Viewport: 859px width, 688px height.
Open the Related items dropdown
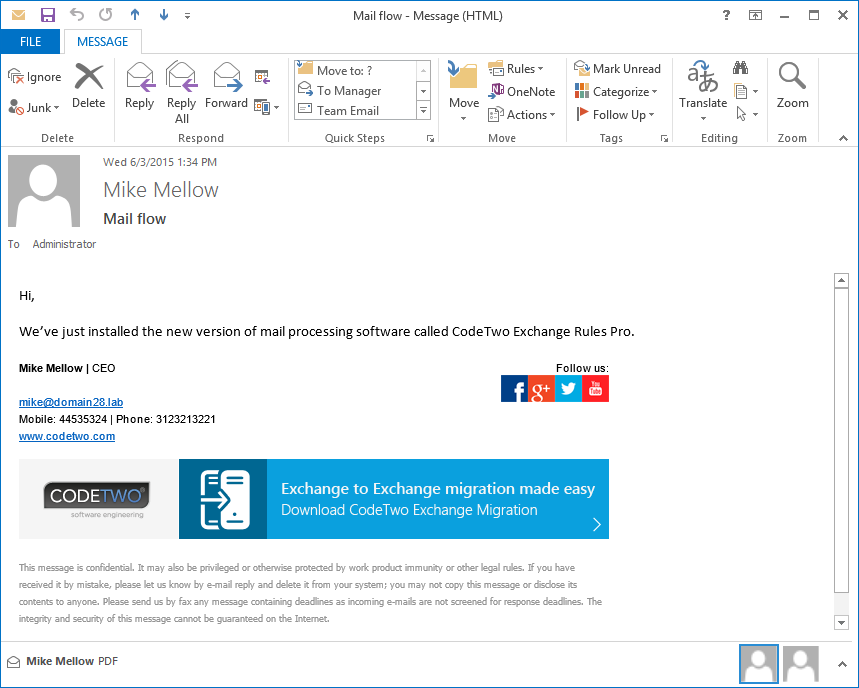pos(746,91)
